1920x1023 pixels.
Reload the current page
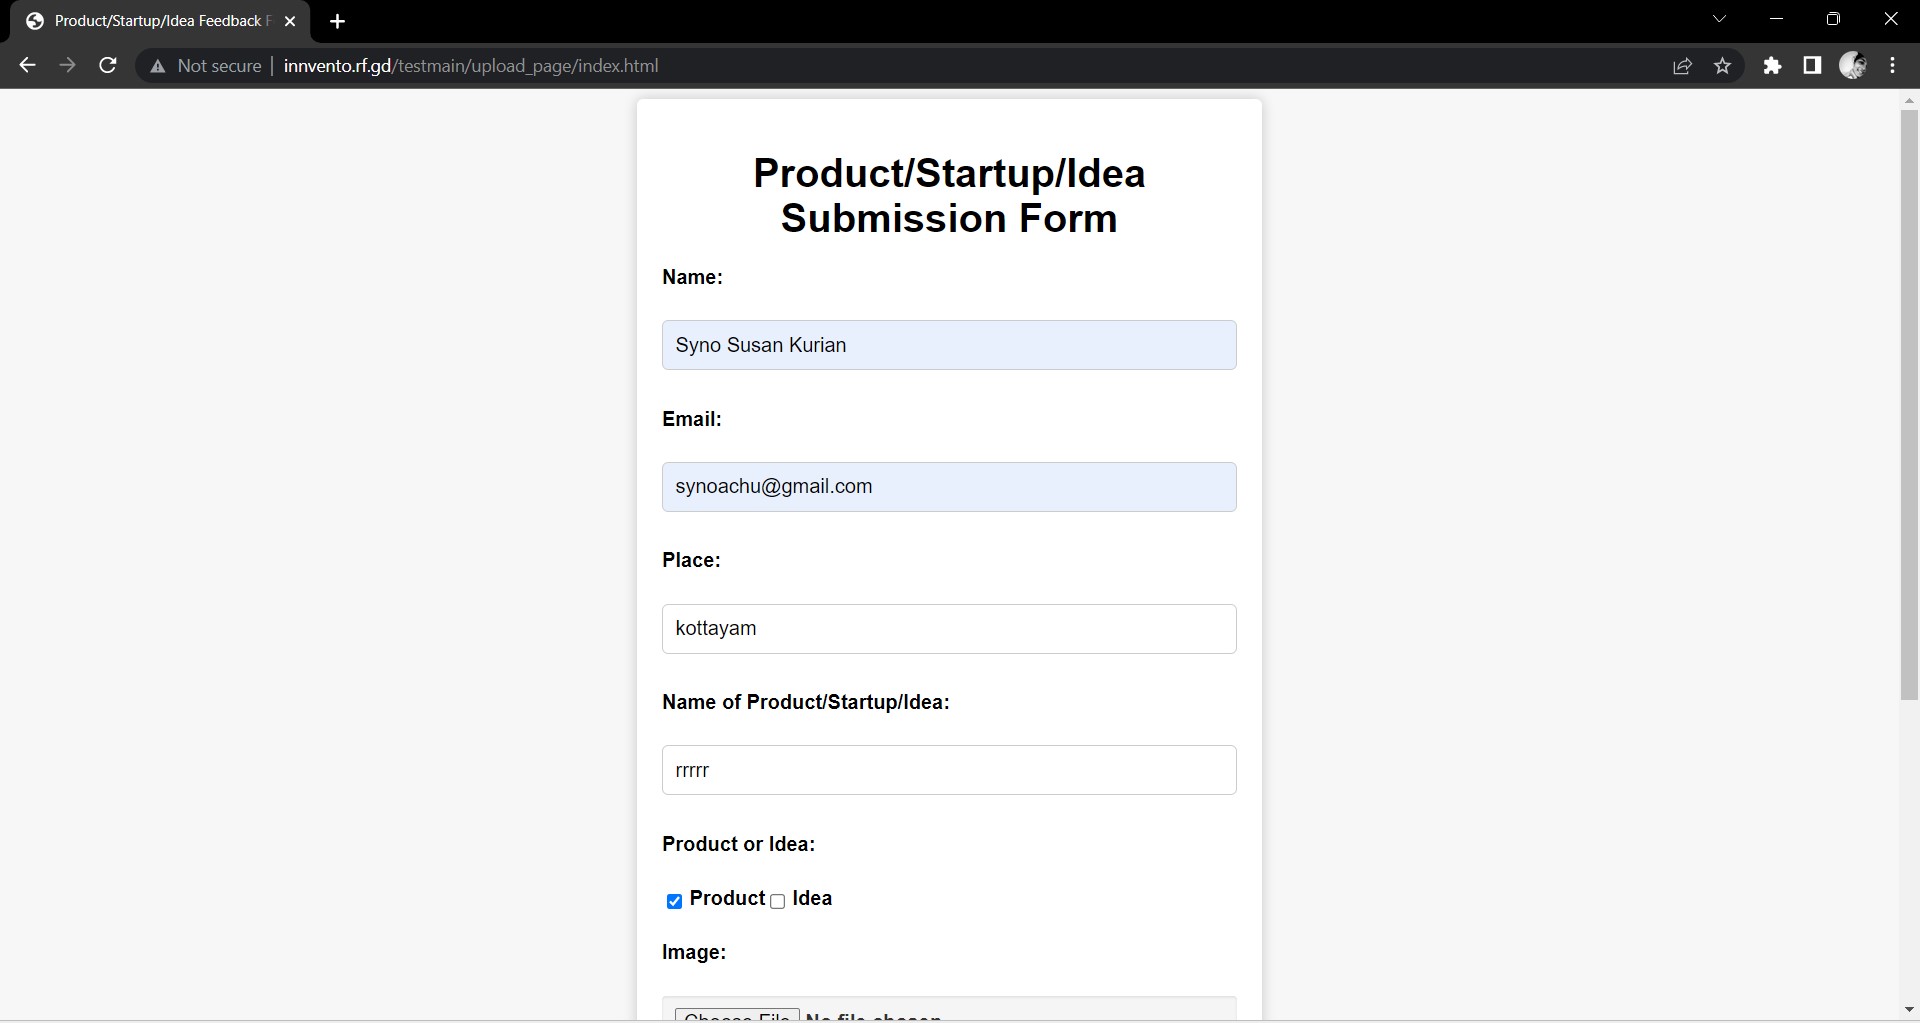click(x=108, y=66)
